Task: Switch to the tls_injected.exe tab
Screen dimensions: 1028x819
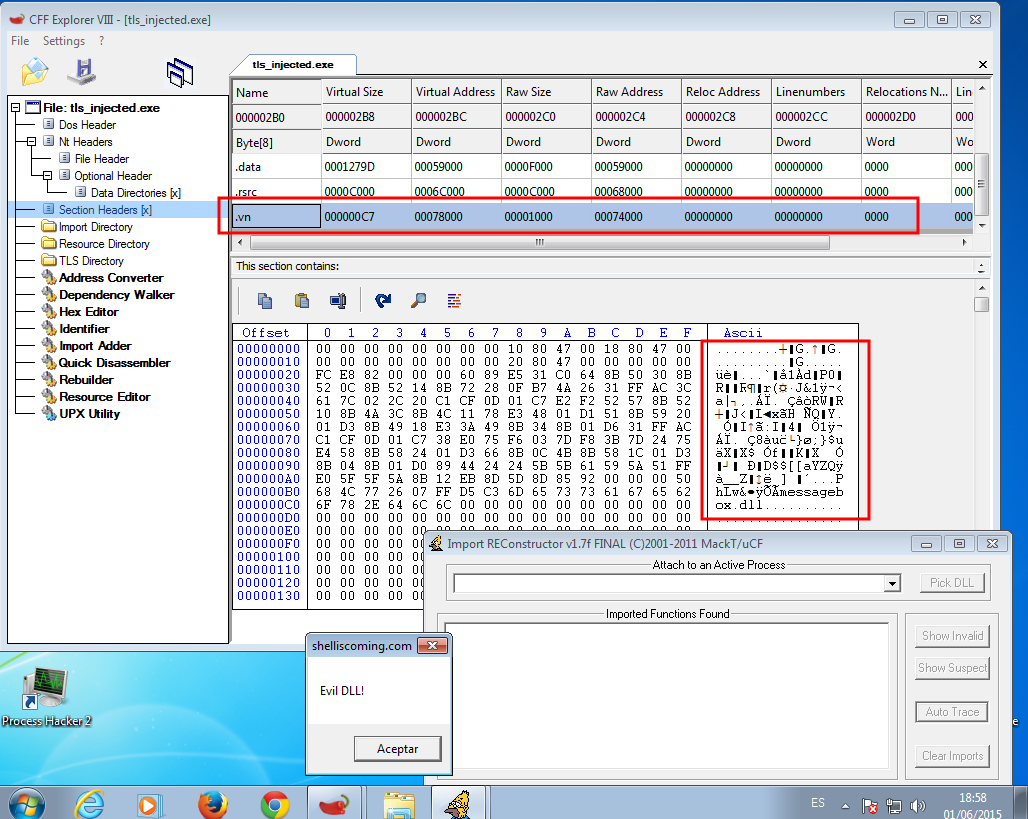Action: (293, 63)
